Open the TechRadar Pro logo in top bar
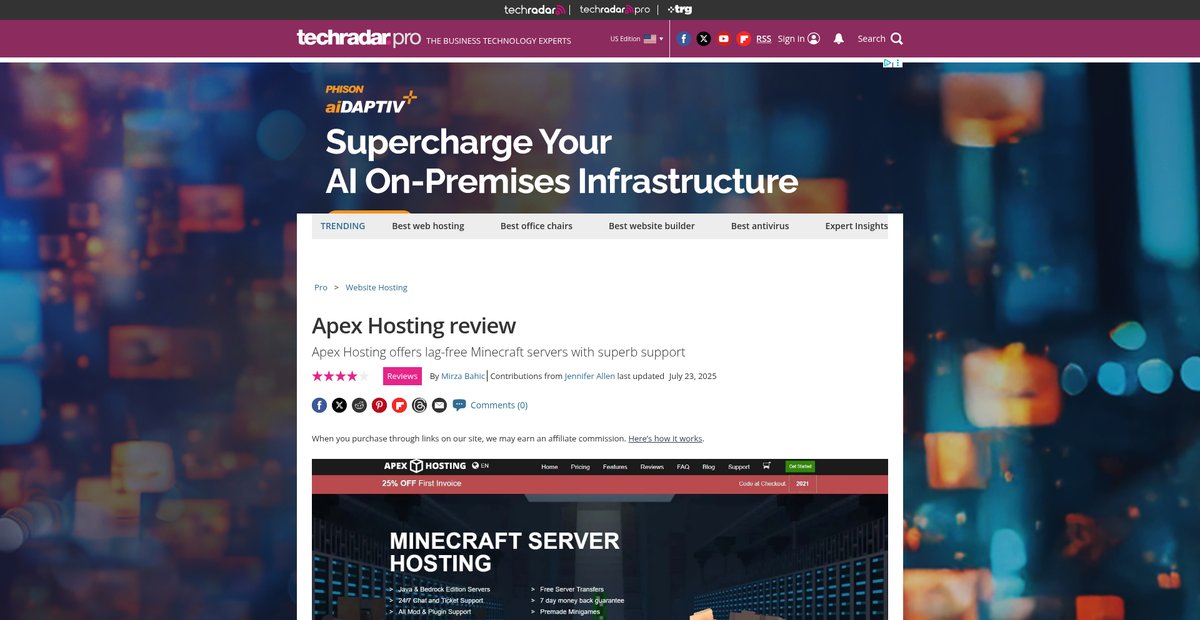 pyautogui.click(x=615, y=9)
